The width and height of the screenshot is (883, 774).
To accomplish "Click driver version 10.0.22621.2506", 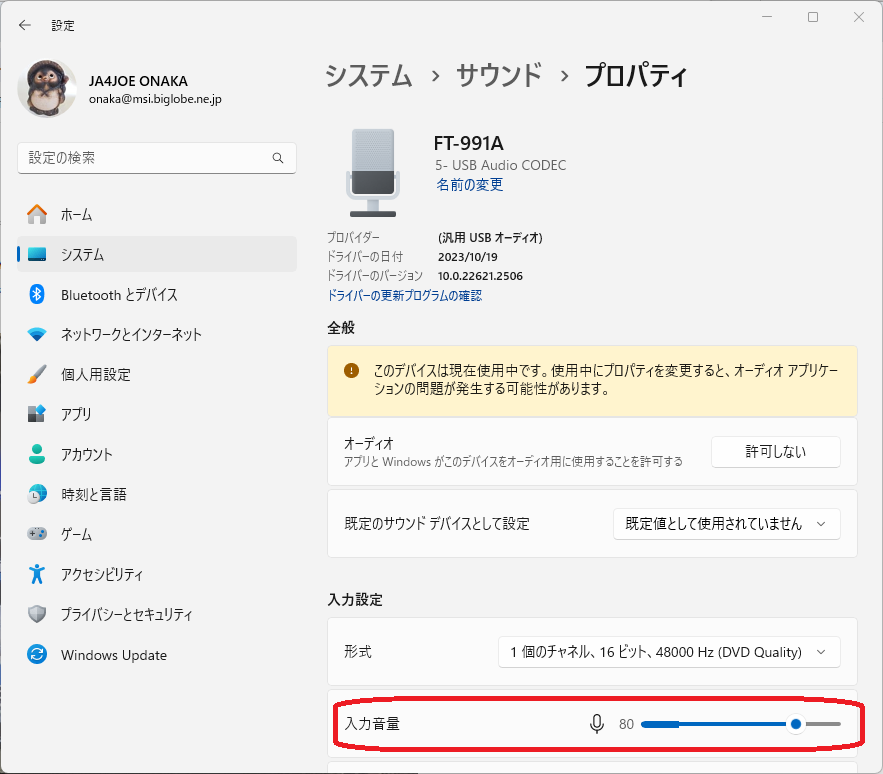I will [480, 276].
